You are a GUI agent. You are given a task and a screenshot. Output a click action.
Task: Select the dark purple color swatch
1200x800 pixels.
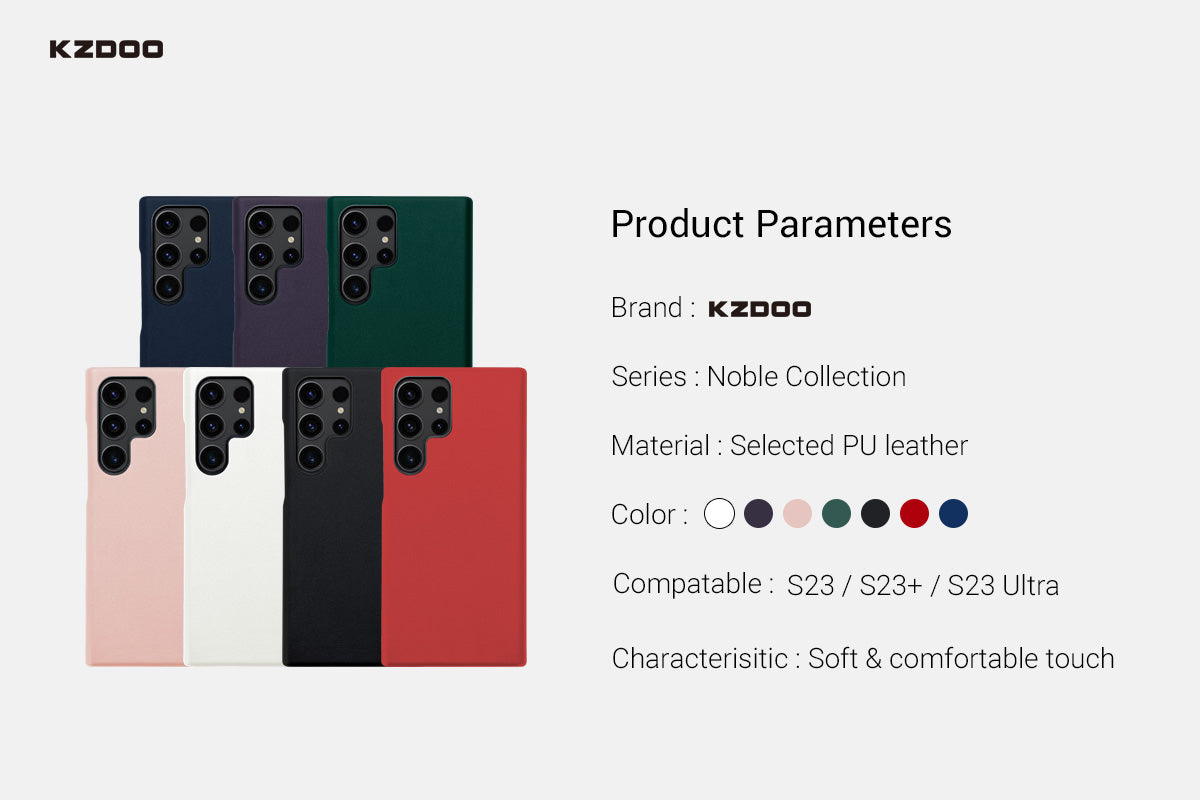[758, 514]
